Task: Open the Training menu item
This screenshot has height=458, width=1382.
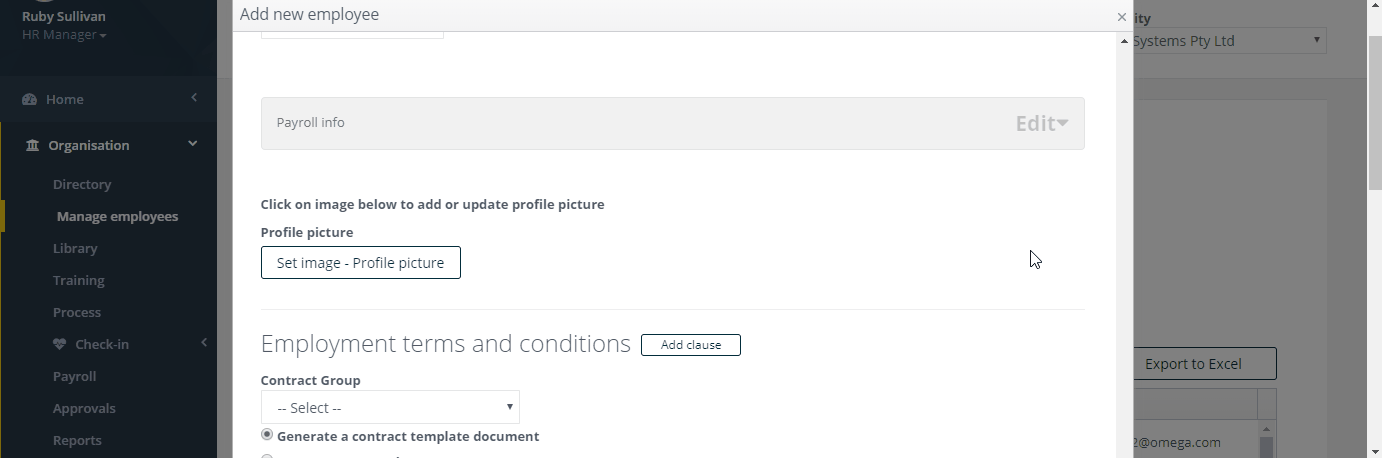Action: 79,280
